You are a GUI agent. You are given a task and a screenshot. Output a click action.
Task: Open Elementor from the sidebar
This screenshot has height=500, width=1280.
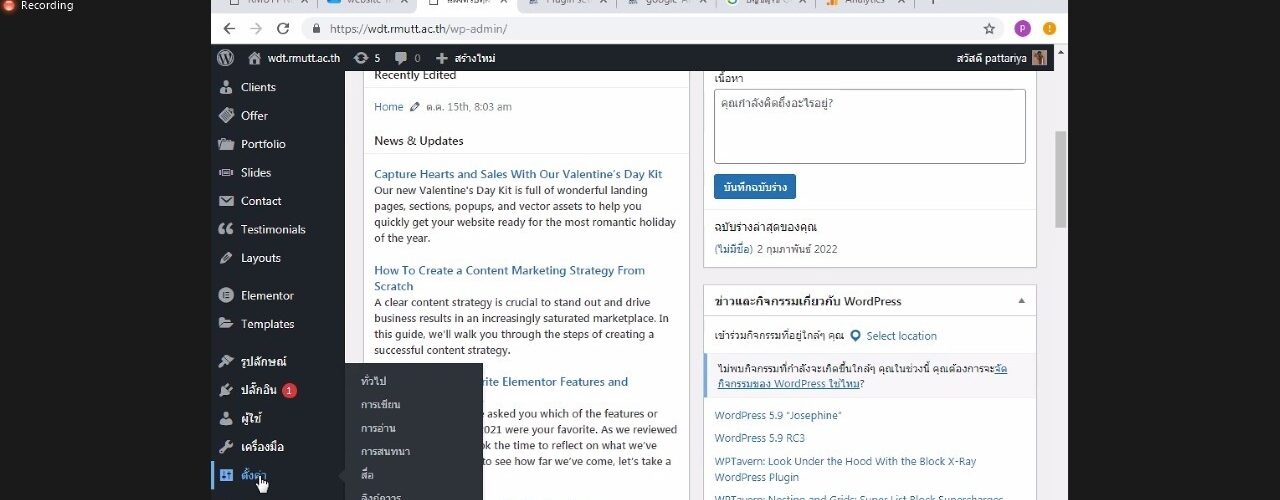click(x=267, y=295)
